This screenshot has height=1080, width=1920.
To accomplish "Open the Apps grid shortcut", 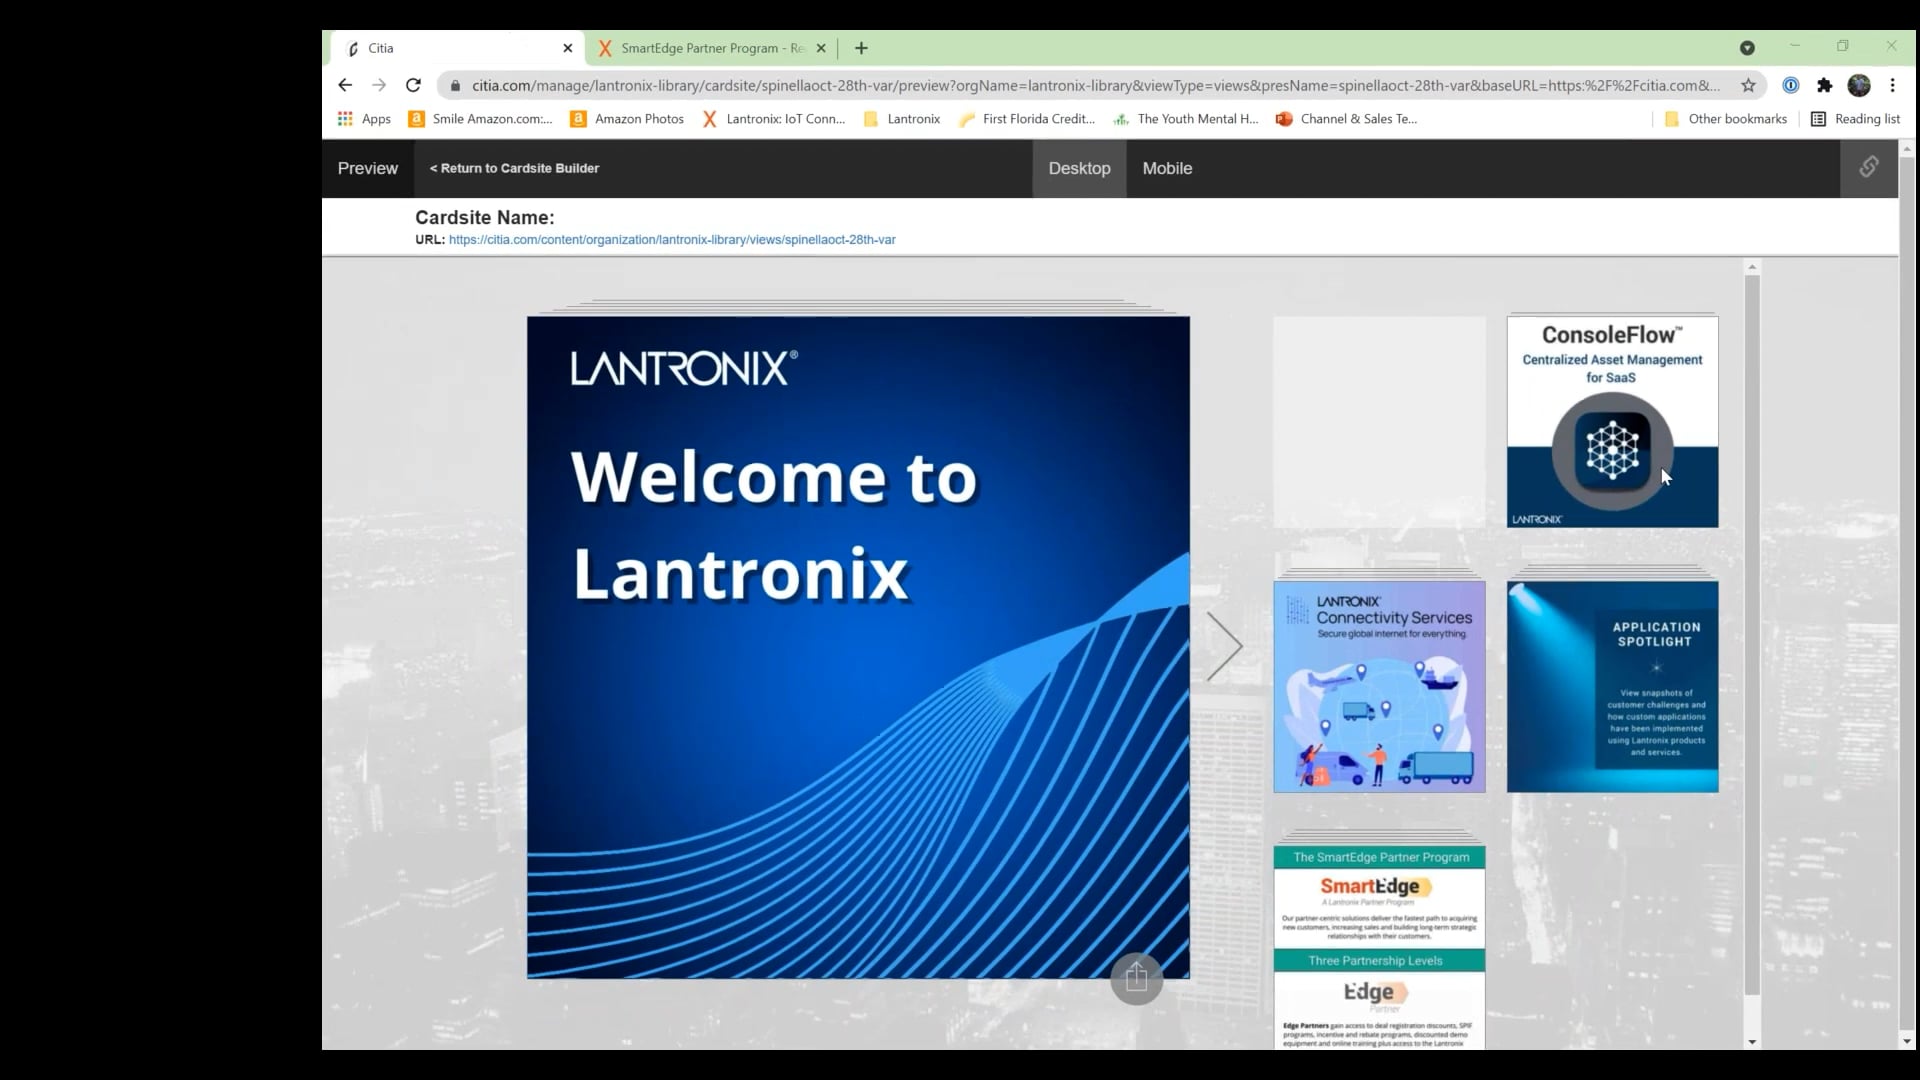I will point(364,118).
